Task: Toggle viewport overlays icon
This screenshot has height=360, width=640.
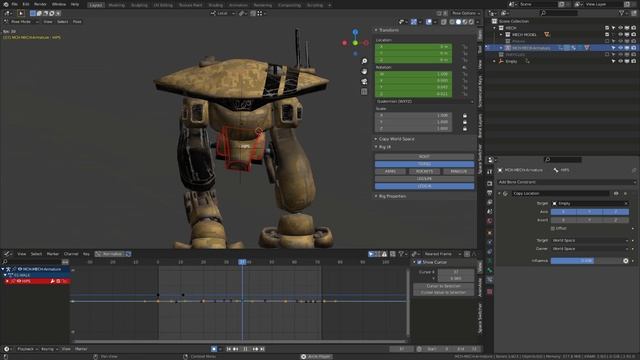Action: click(429, 22)
